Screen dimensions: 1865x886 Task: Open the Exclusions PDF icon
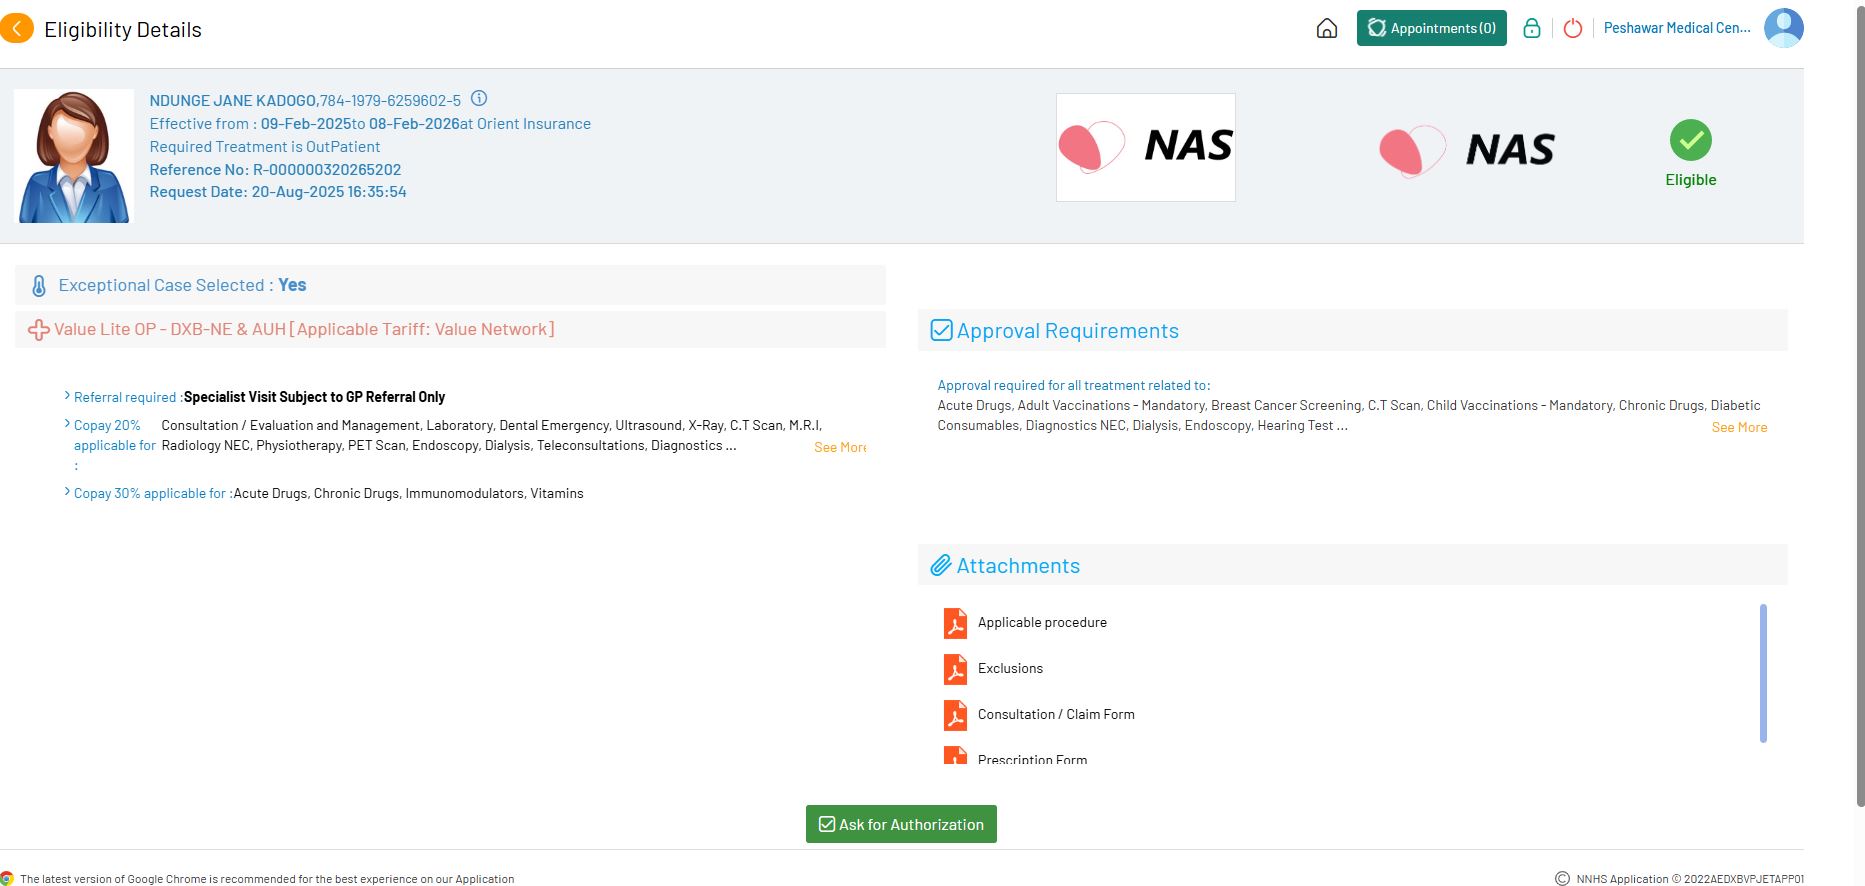tap(955, 669)
